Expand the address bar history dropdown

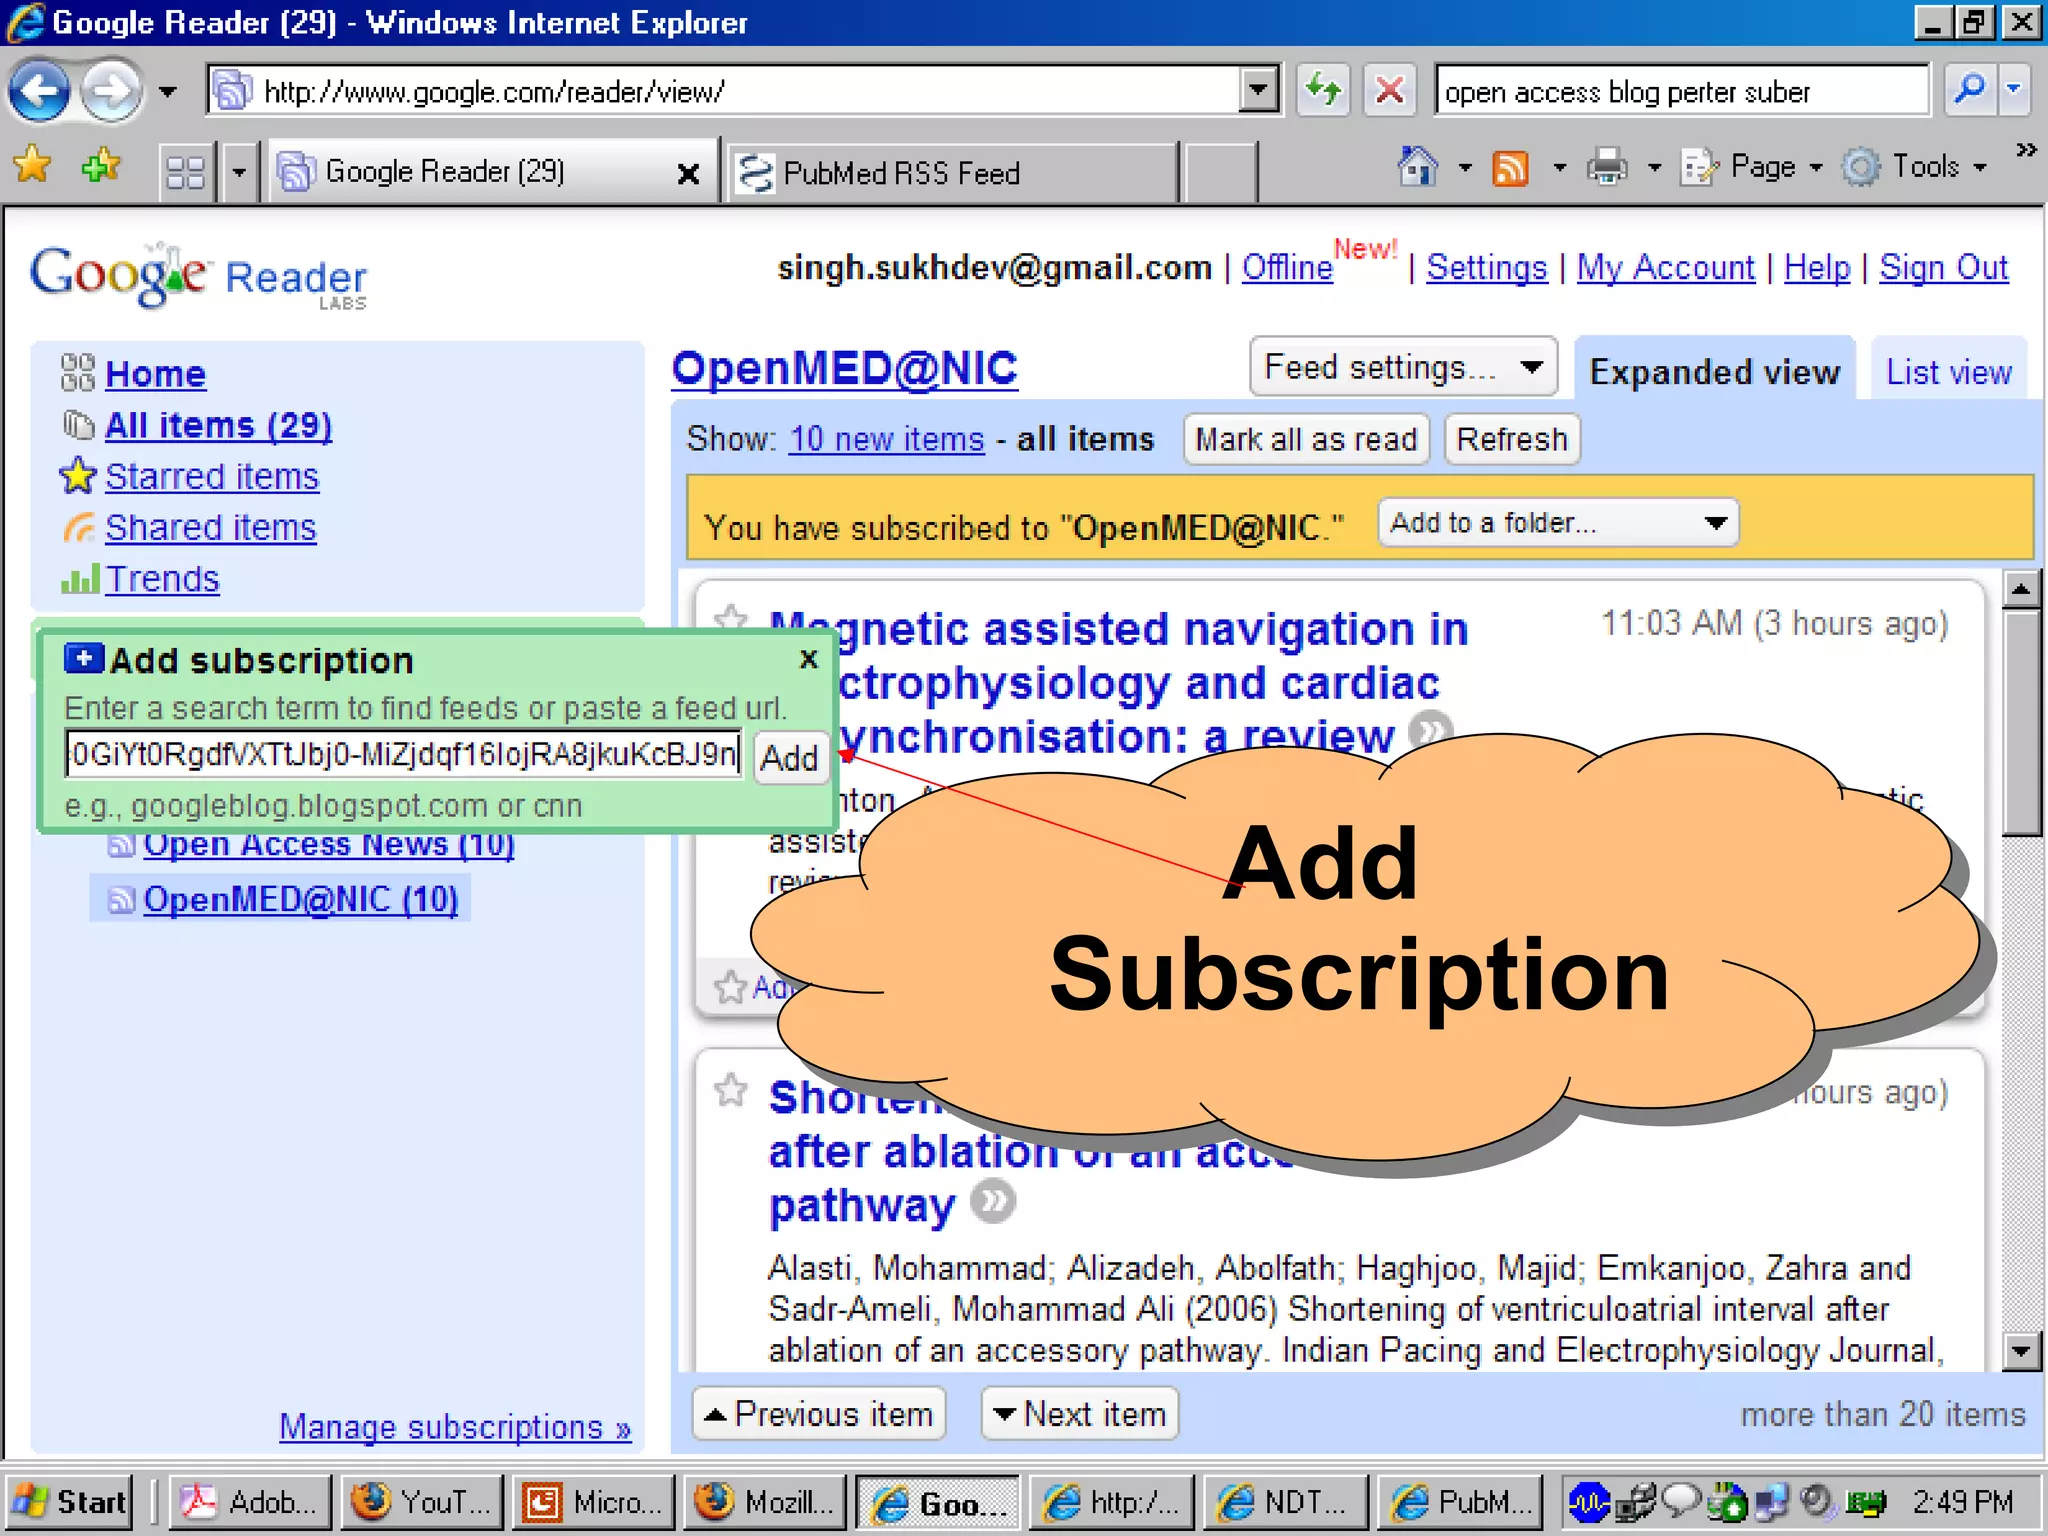1258,92
